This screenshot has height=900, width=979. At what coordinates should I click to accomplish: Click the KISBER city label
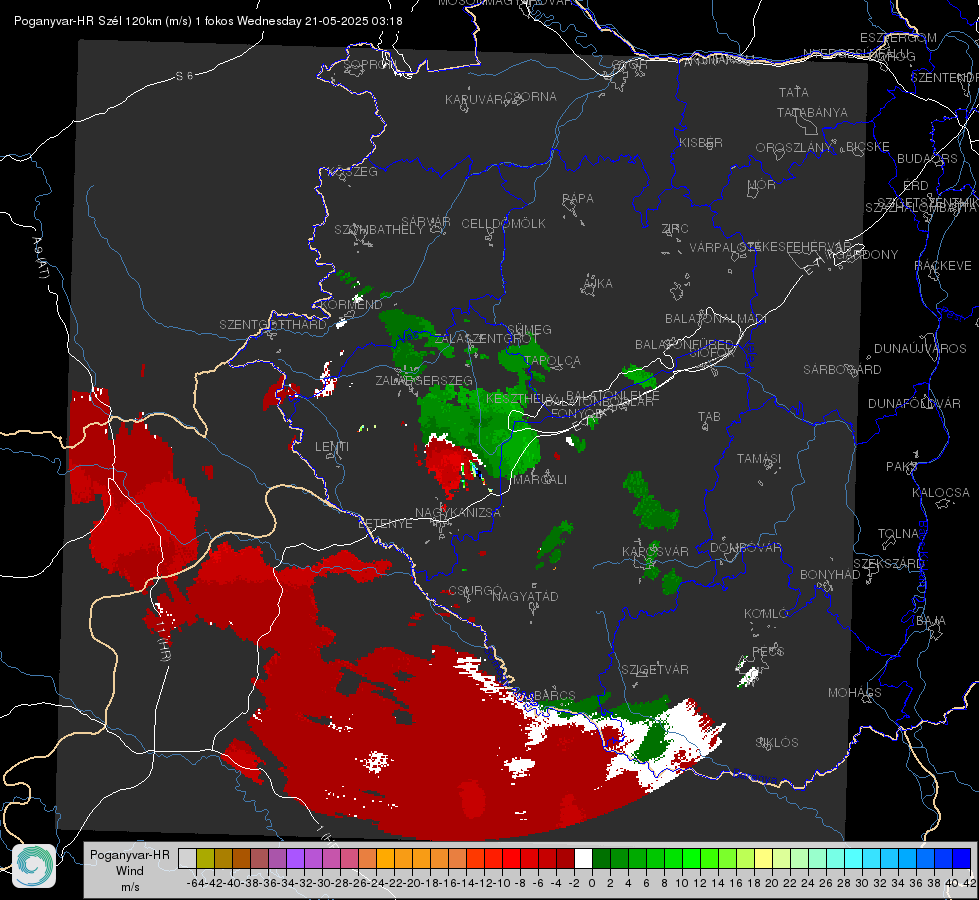(x=701, y=142)
